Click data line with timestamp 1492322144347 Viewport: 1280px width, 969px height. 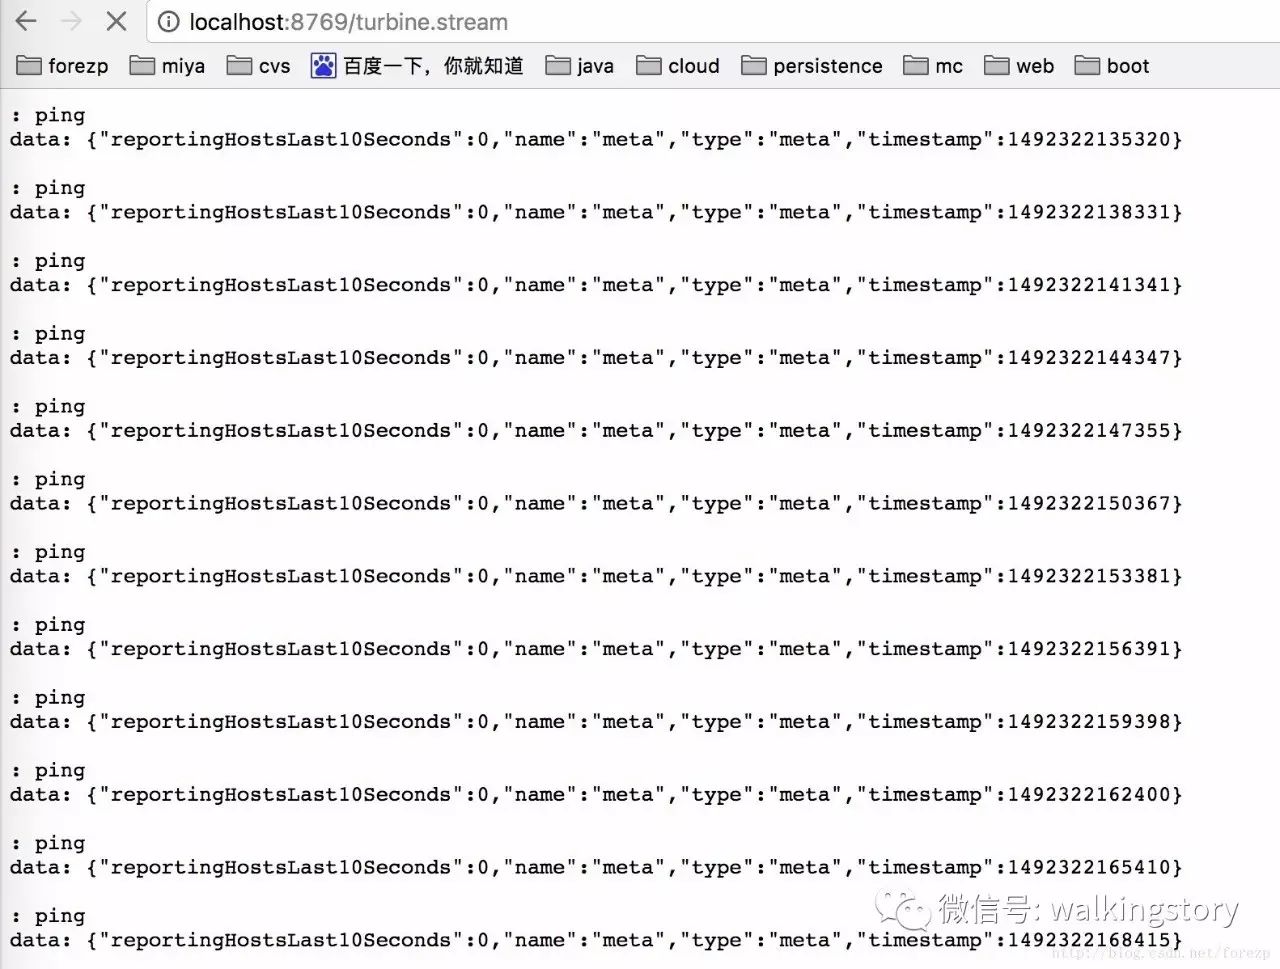(596, 359)
